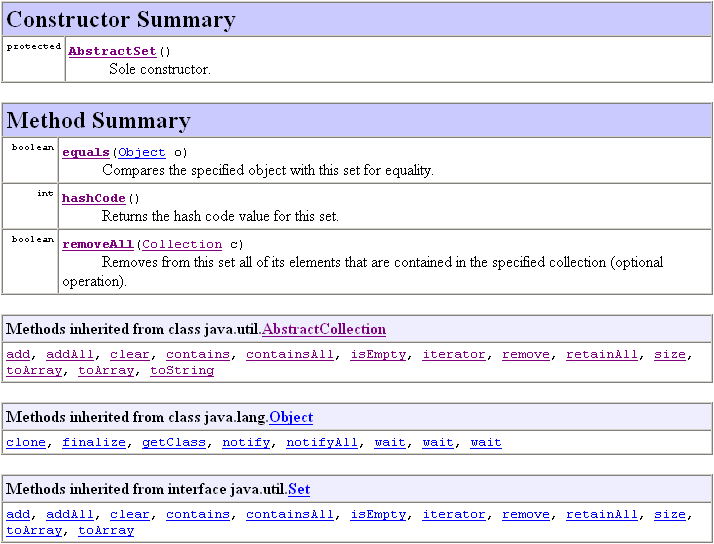
Task: Click size under AbstractCollection inherited methods
Action: tap(669, 354)
